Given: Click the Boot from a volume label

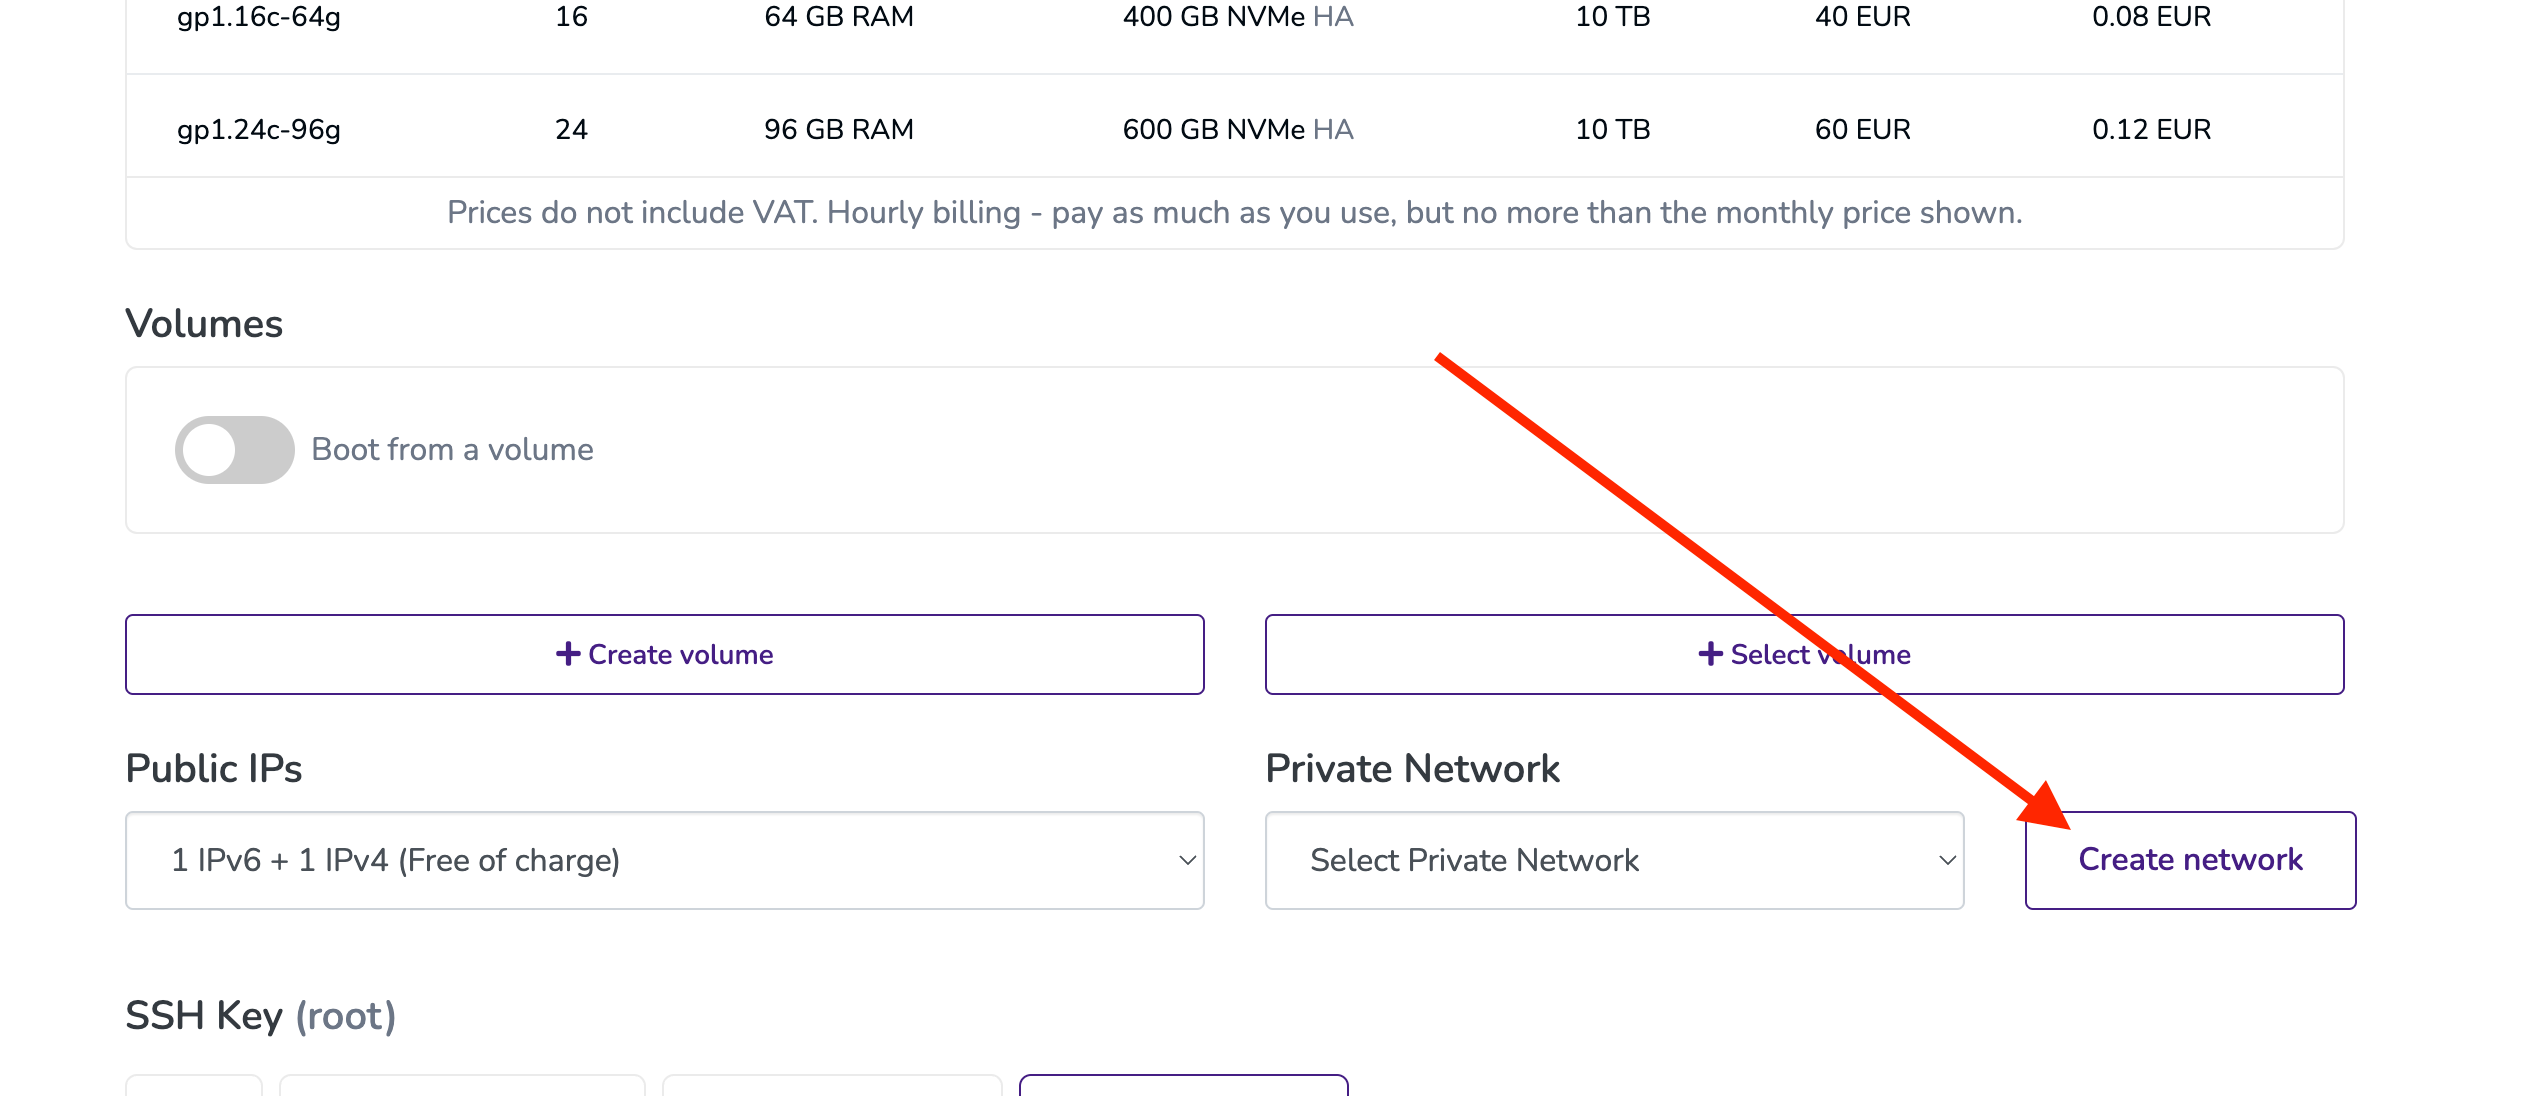Looking at the screenshot, I should pyautogui.click(x=452, y=450).
